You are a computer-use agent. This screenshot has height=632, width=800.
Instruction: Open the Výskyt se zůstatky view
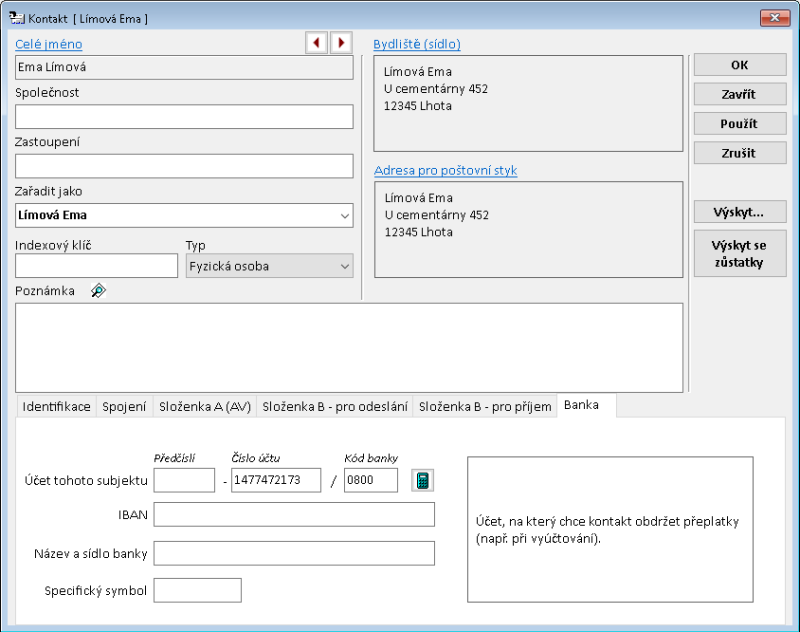coord(739,252)
